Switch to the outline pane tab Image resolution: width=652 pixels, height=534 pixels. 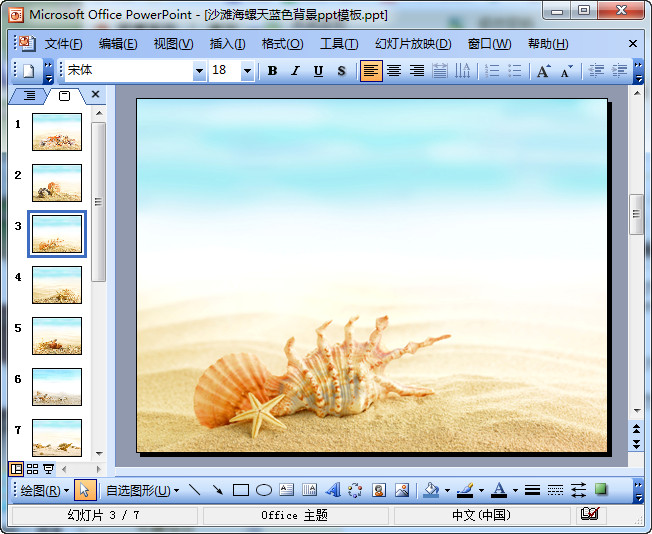29,95
